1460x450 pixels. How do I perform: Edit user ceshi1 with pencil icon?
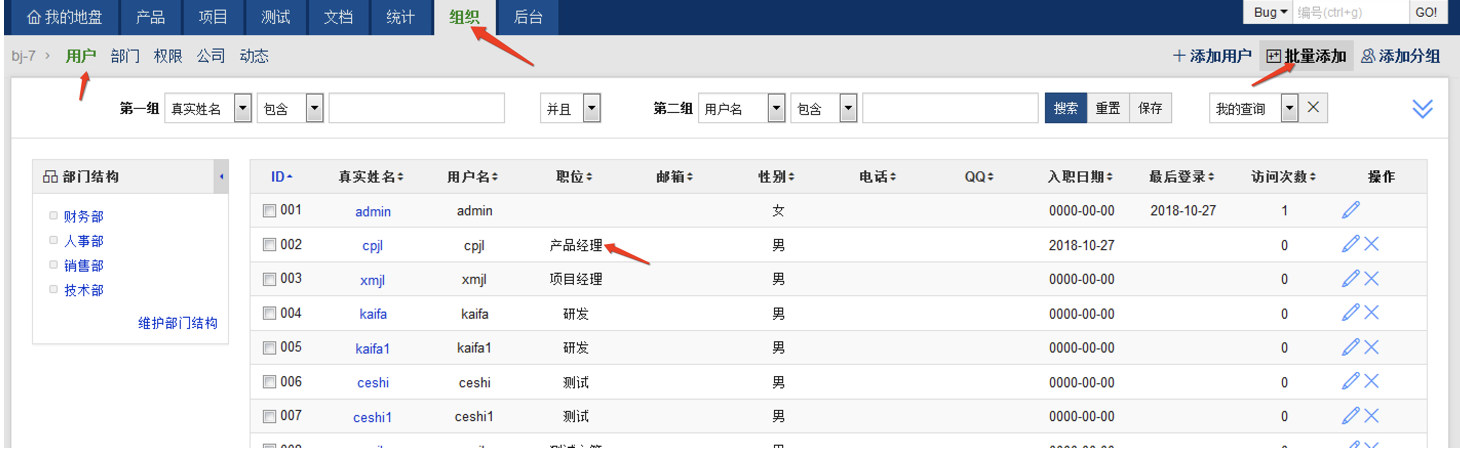(1351, 415)
